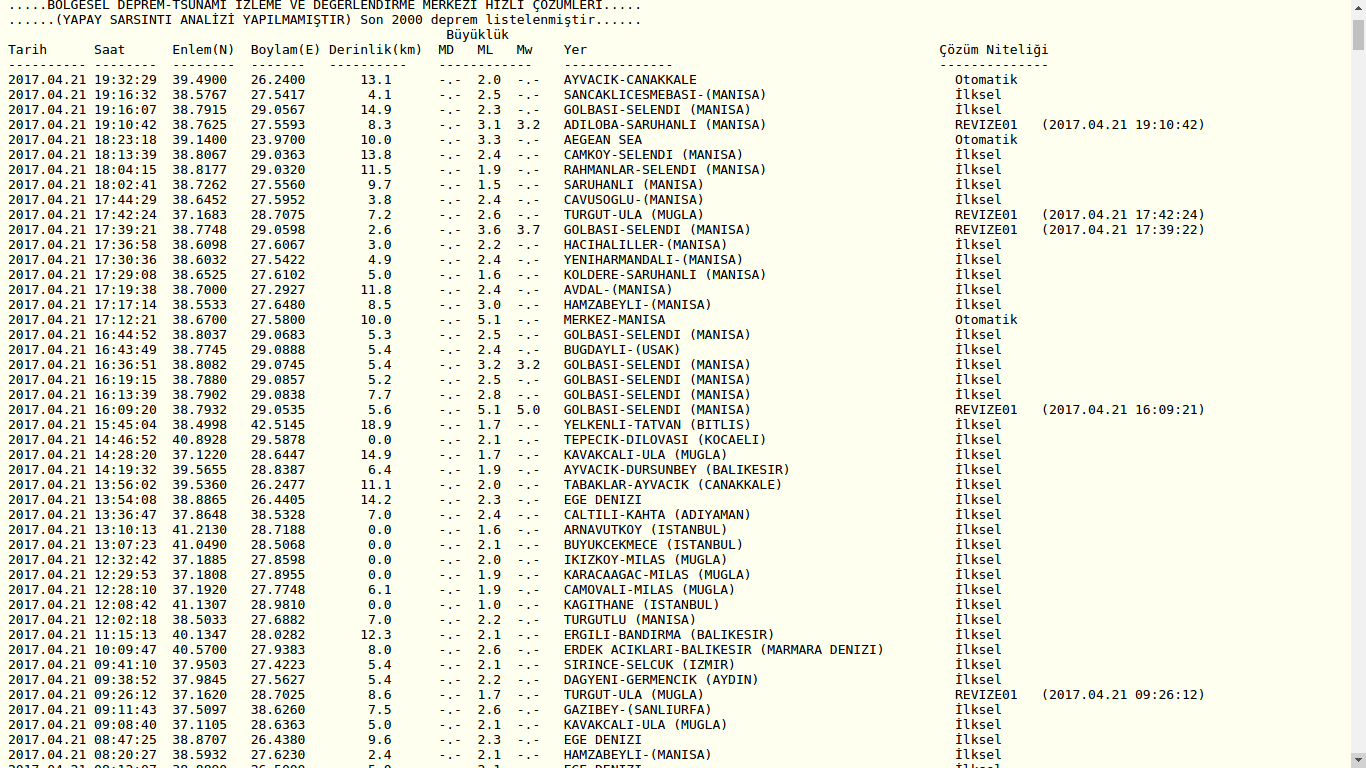
Task: Click location 'TABAKLAR-AYVACIK (CANAKKALE)'
Action: 673,485
